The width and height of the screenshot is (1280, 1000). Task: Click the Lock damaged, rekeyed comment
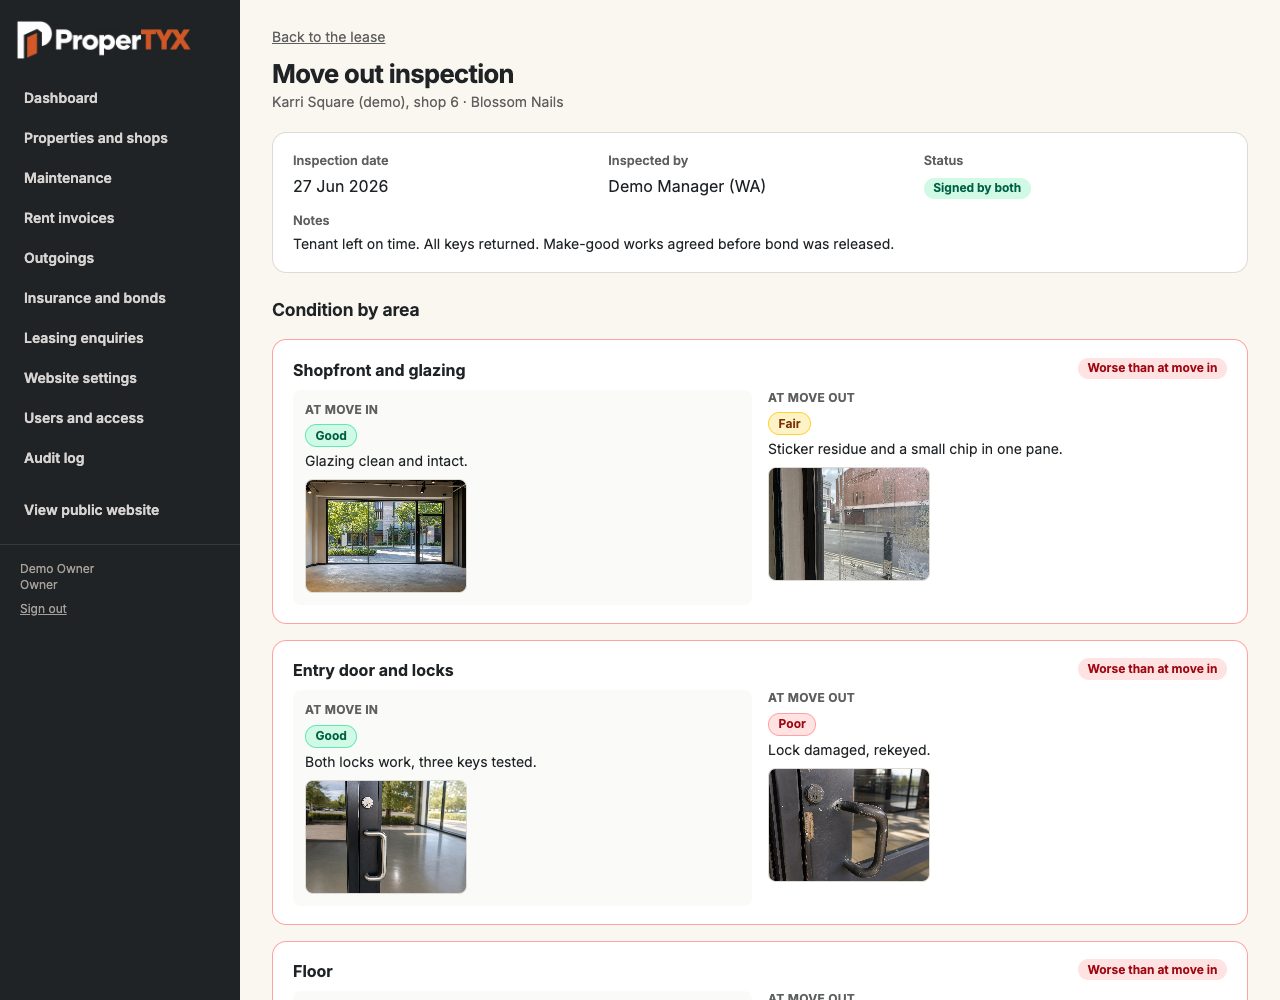pyautogui.click(x=849, y=750)
